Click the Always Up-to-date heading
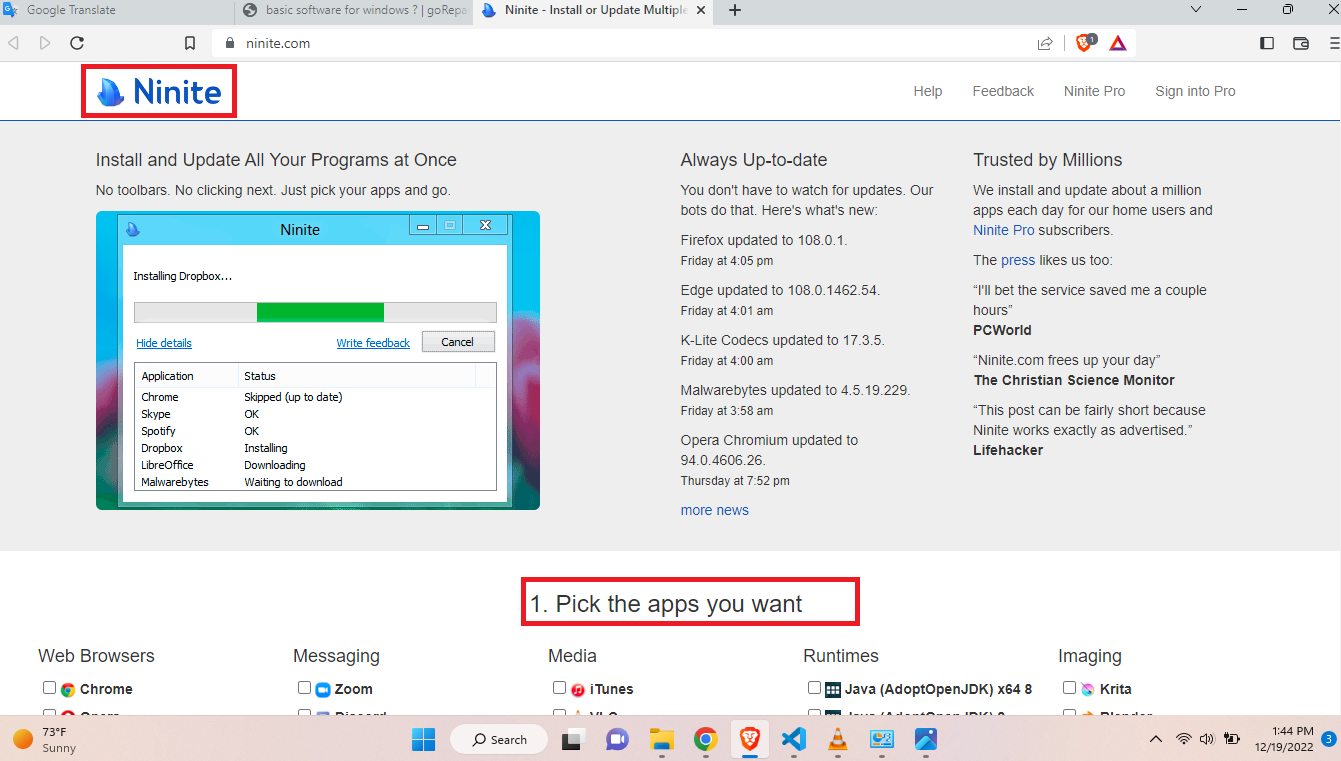 [x=754, y=160]
